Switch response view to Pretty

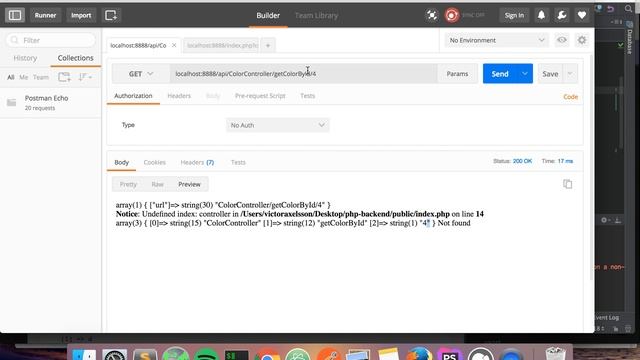click(128, 184)
